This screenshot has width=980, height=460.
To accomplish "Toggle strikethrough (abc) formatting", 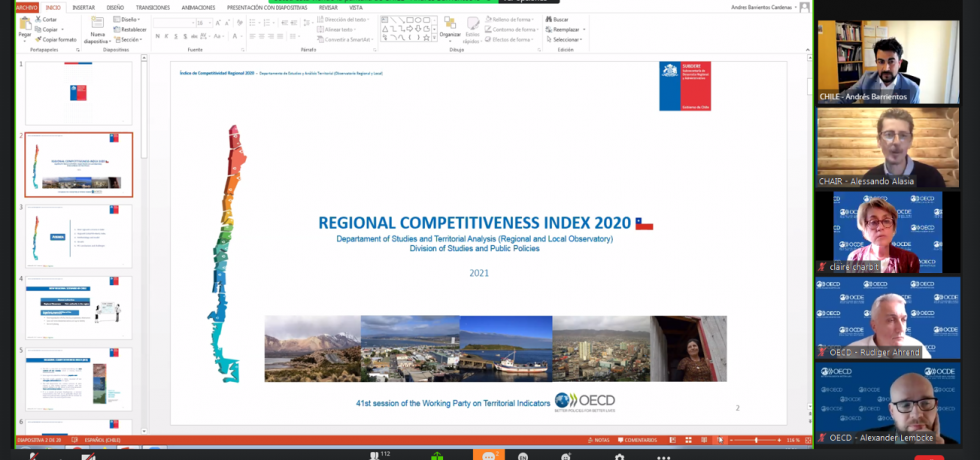I will (194, 36).
